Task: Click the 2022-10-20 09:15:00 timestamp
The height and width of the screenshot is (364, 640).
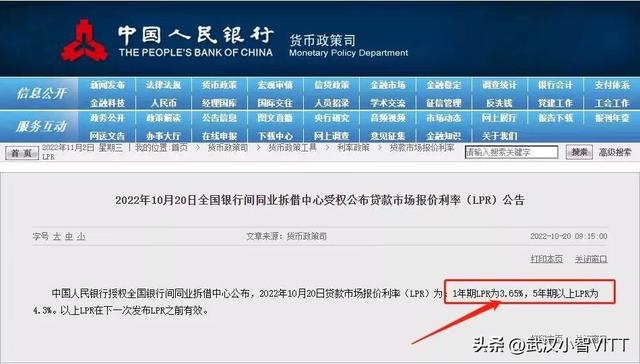Action: point(569,236)
